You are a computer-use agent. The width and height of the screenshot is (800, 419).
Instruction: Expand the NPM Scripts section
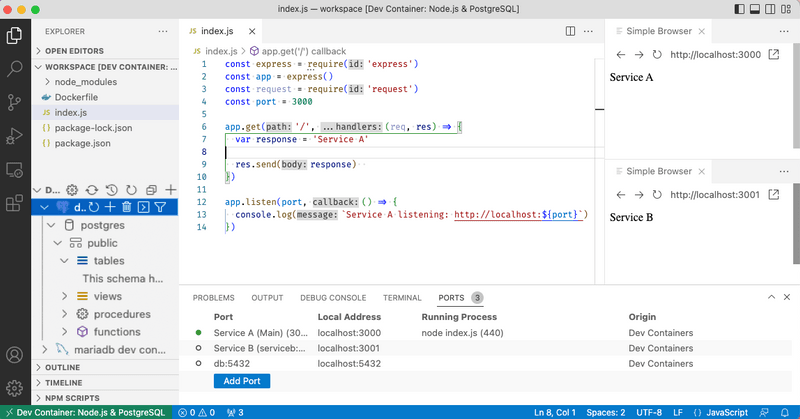click(105, 398)
